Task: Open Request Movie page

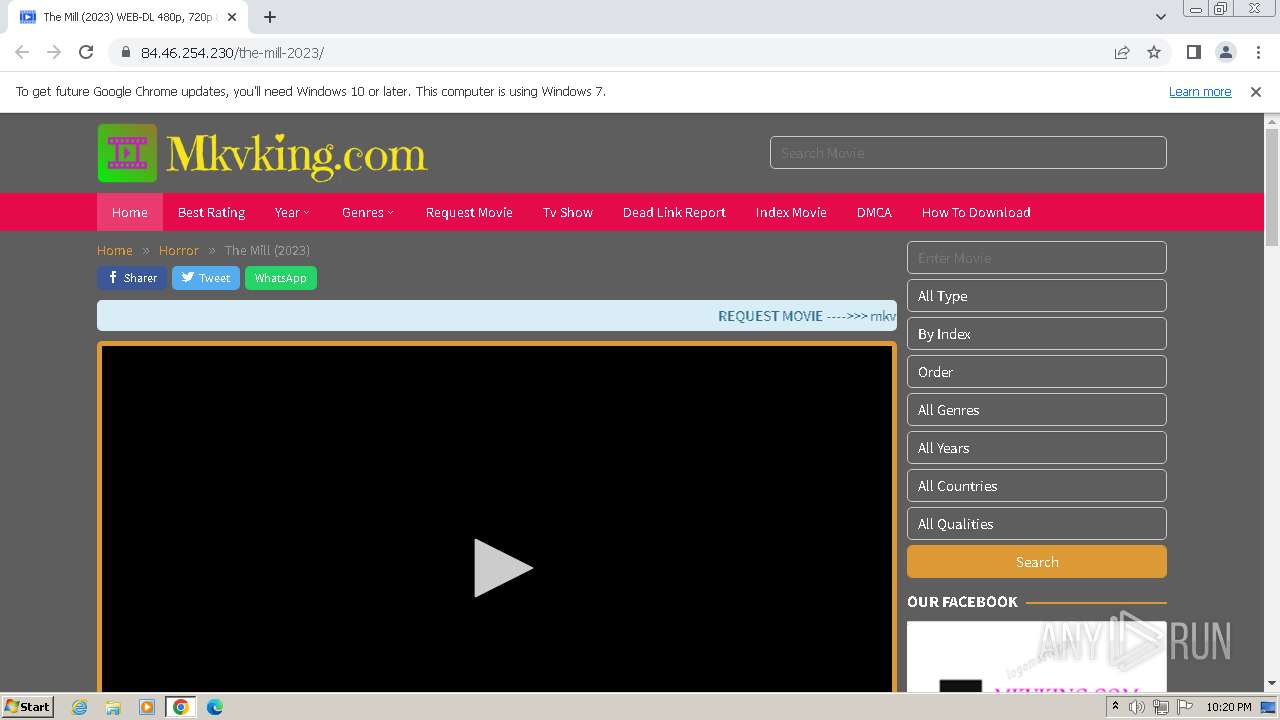Action: coord(469,212)
